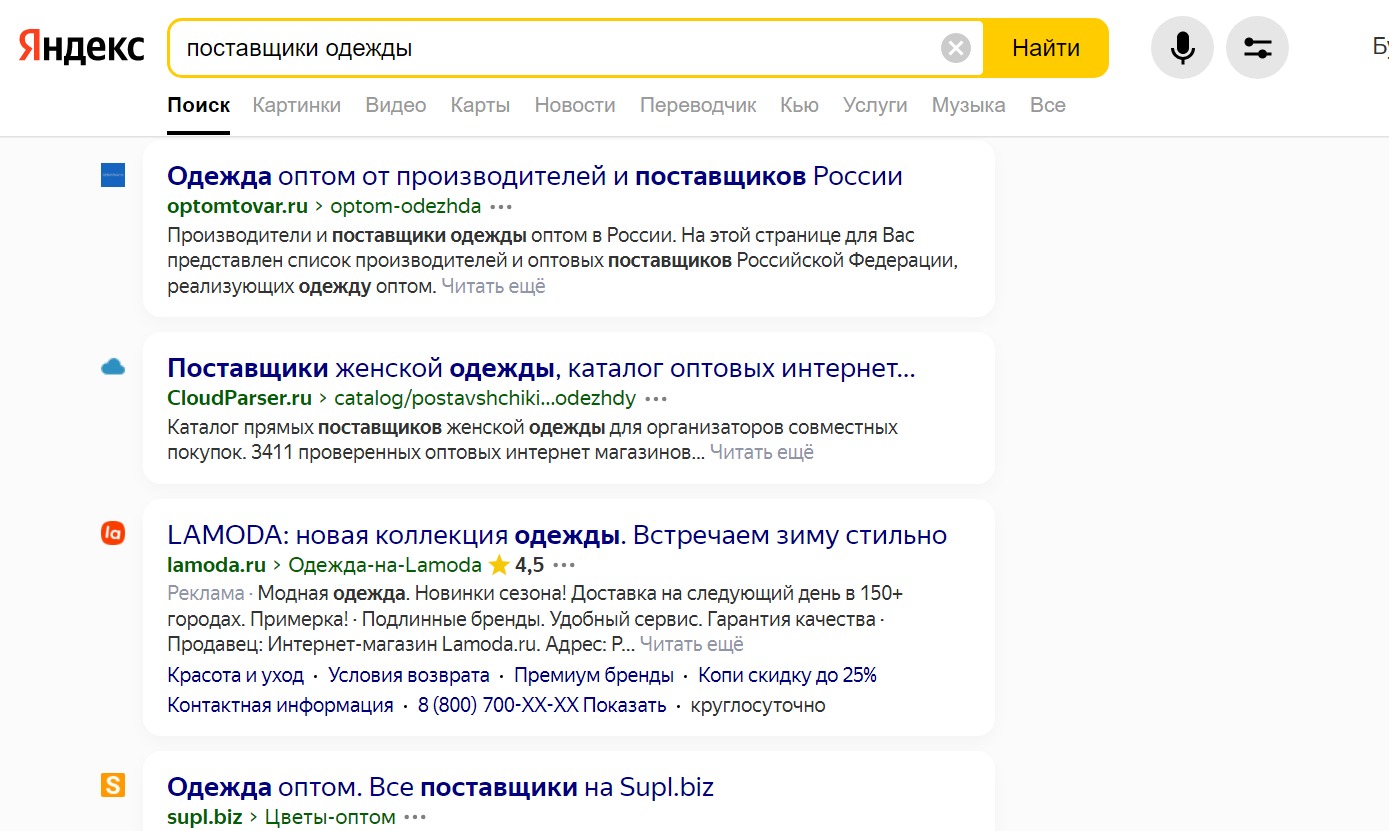Viewport: 1389px width, 831px height.
Task: Open the Новости tab
Action: (575, 105)
